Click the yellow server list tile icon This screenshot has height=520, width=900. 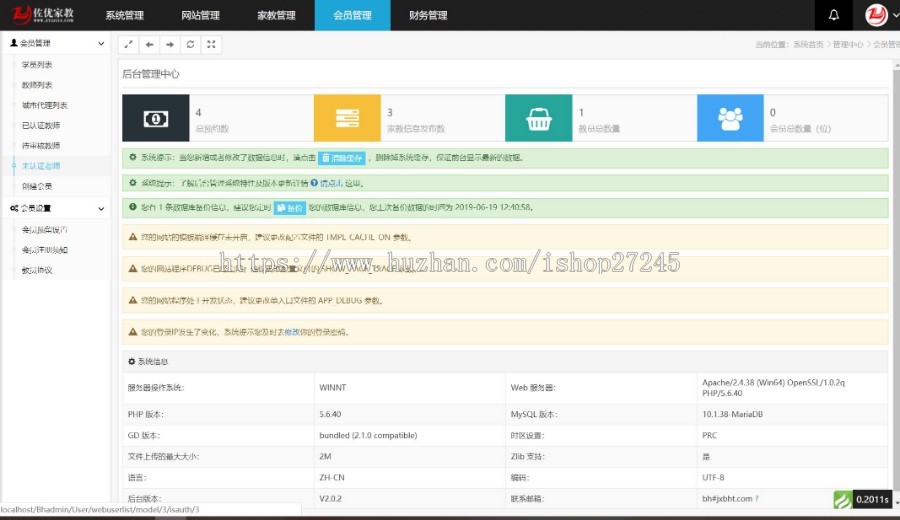[347, 118]
